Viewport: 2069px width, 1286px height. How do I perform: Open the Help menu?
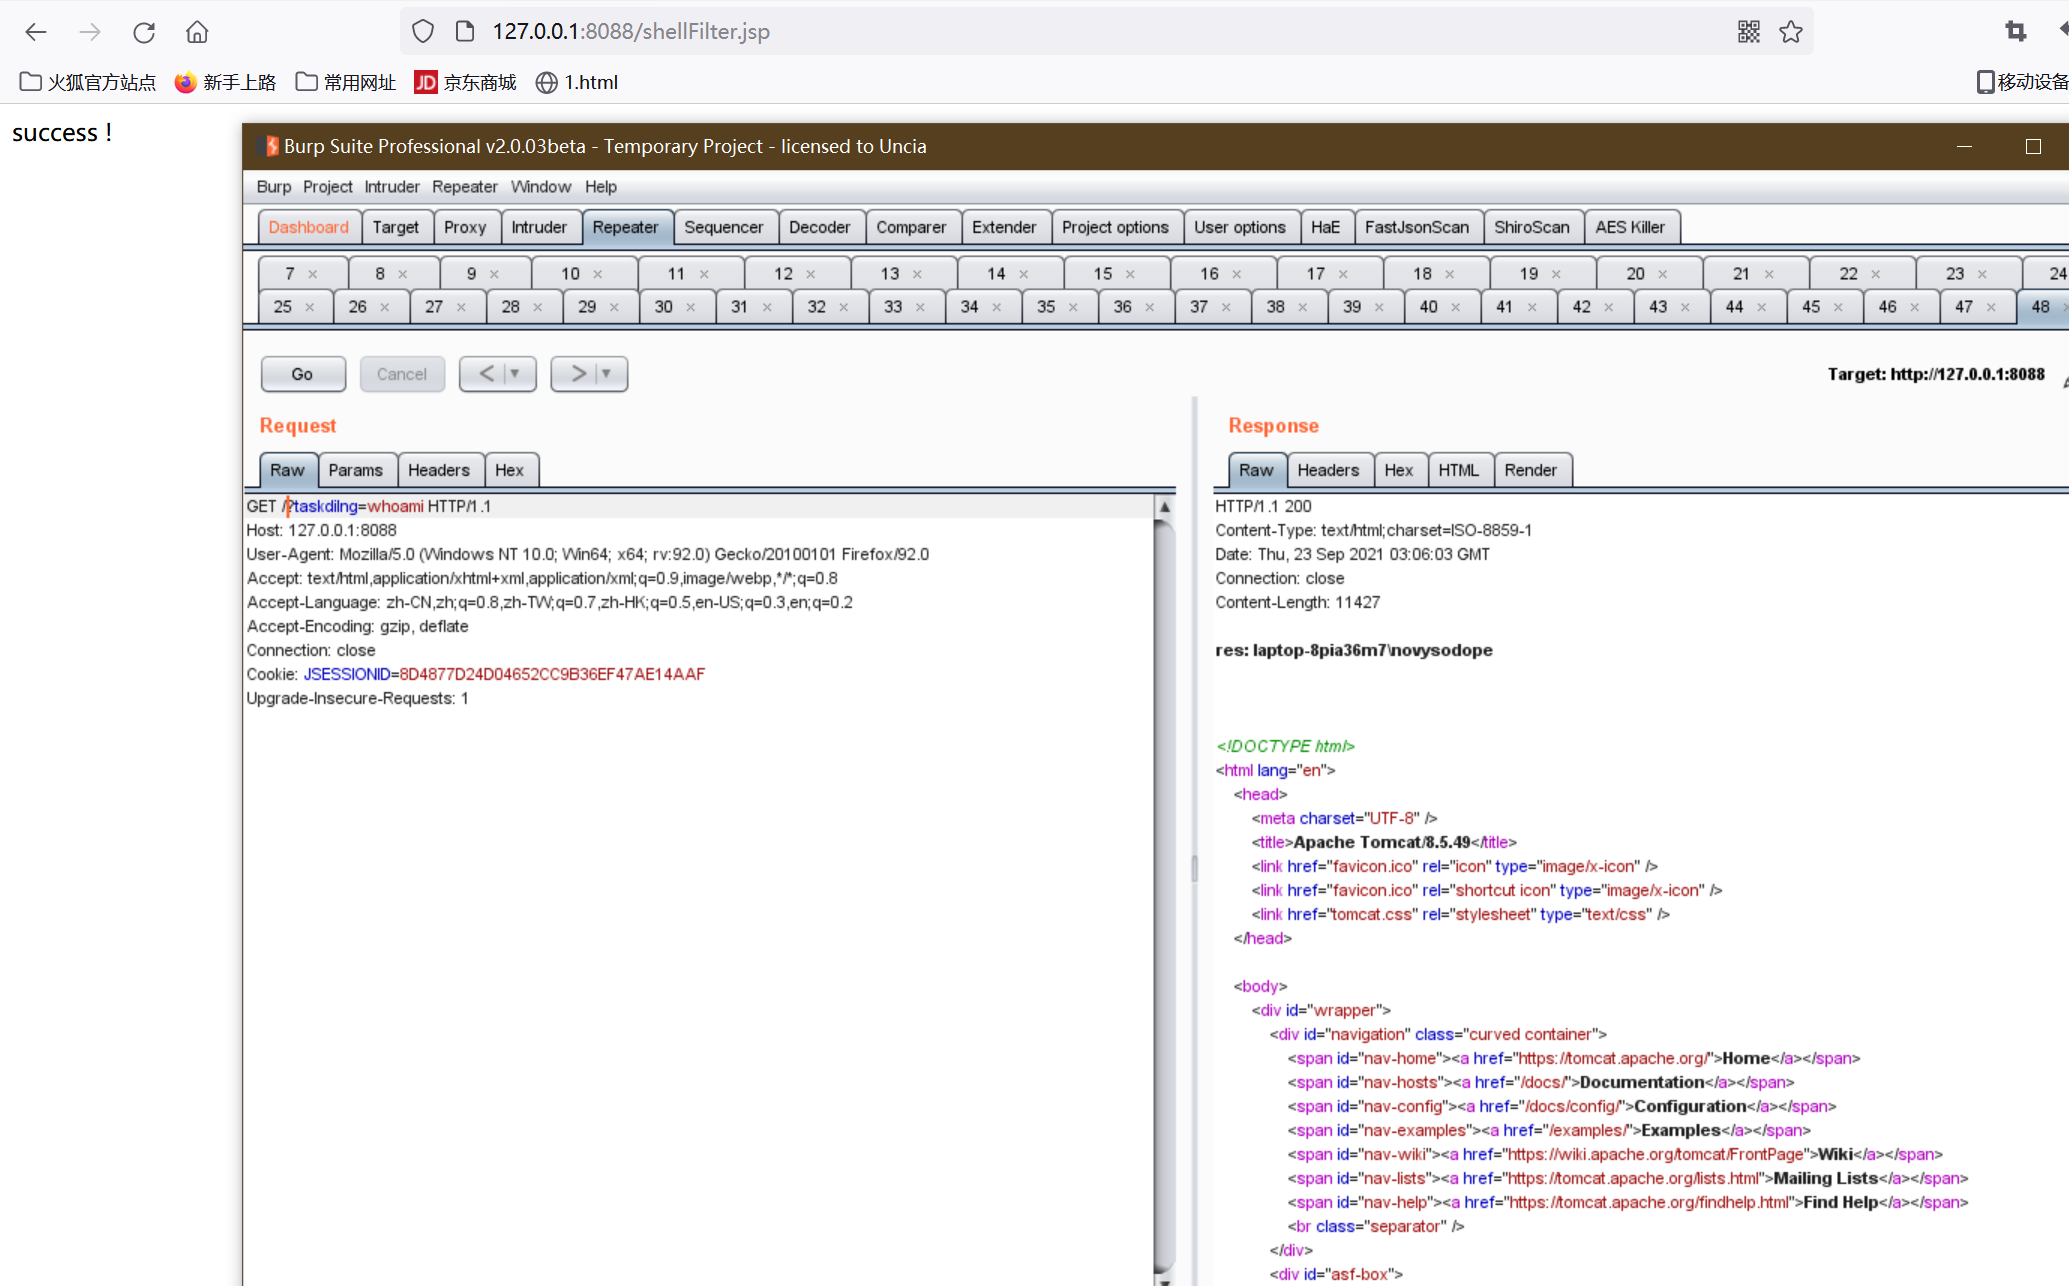click(601, 187)
